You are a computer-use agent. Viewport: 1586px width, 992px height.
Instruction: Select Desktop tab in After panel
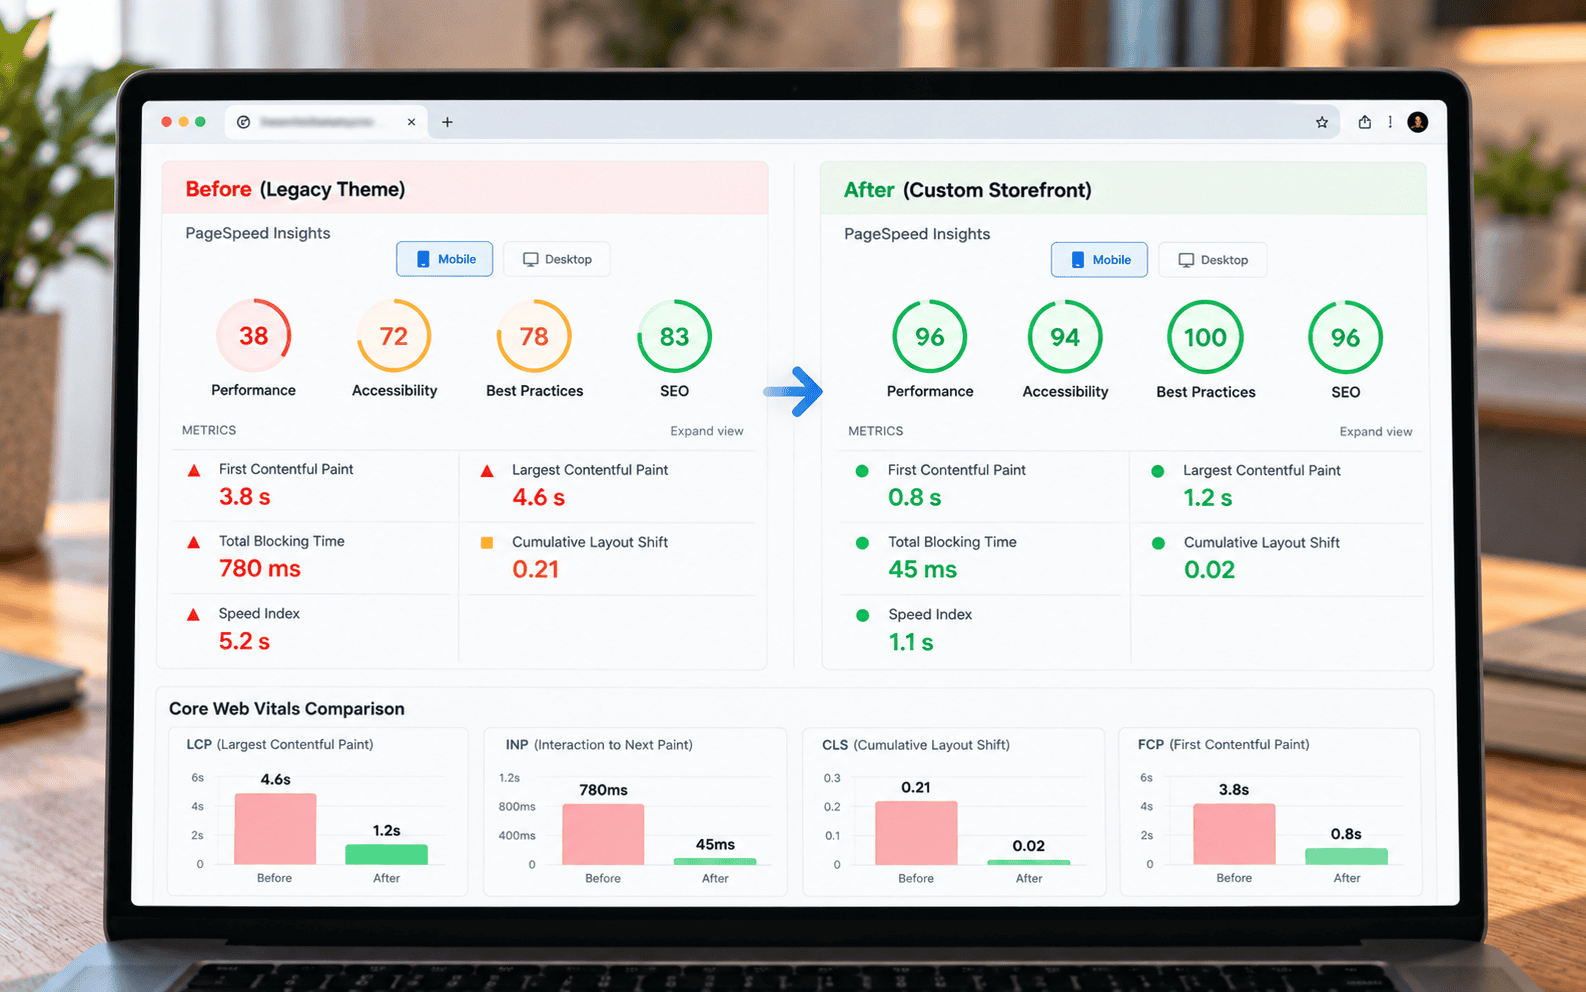click(1213, 260)
